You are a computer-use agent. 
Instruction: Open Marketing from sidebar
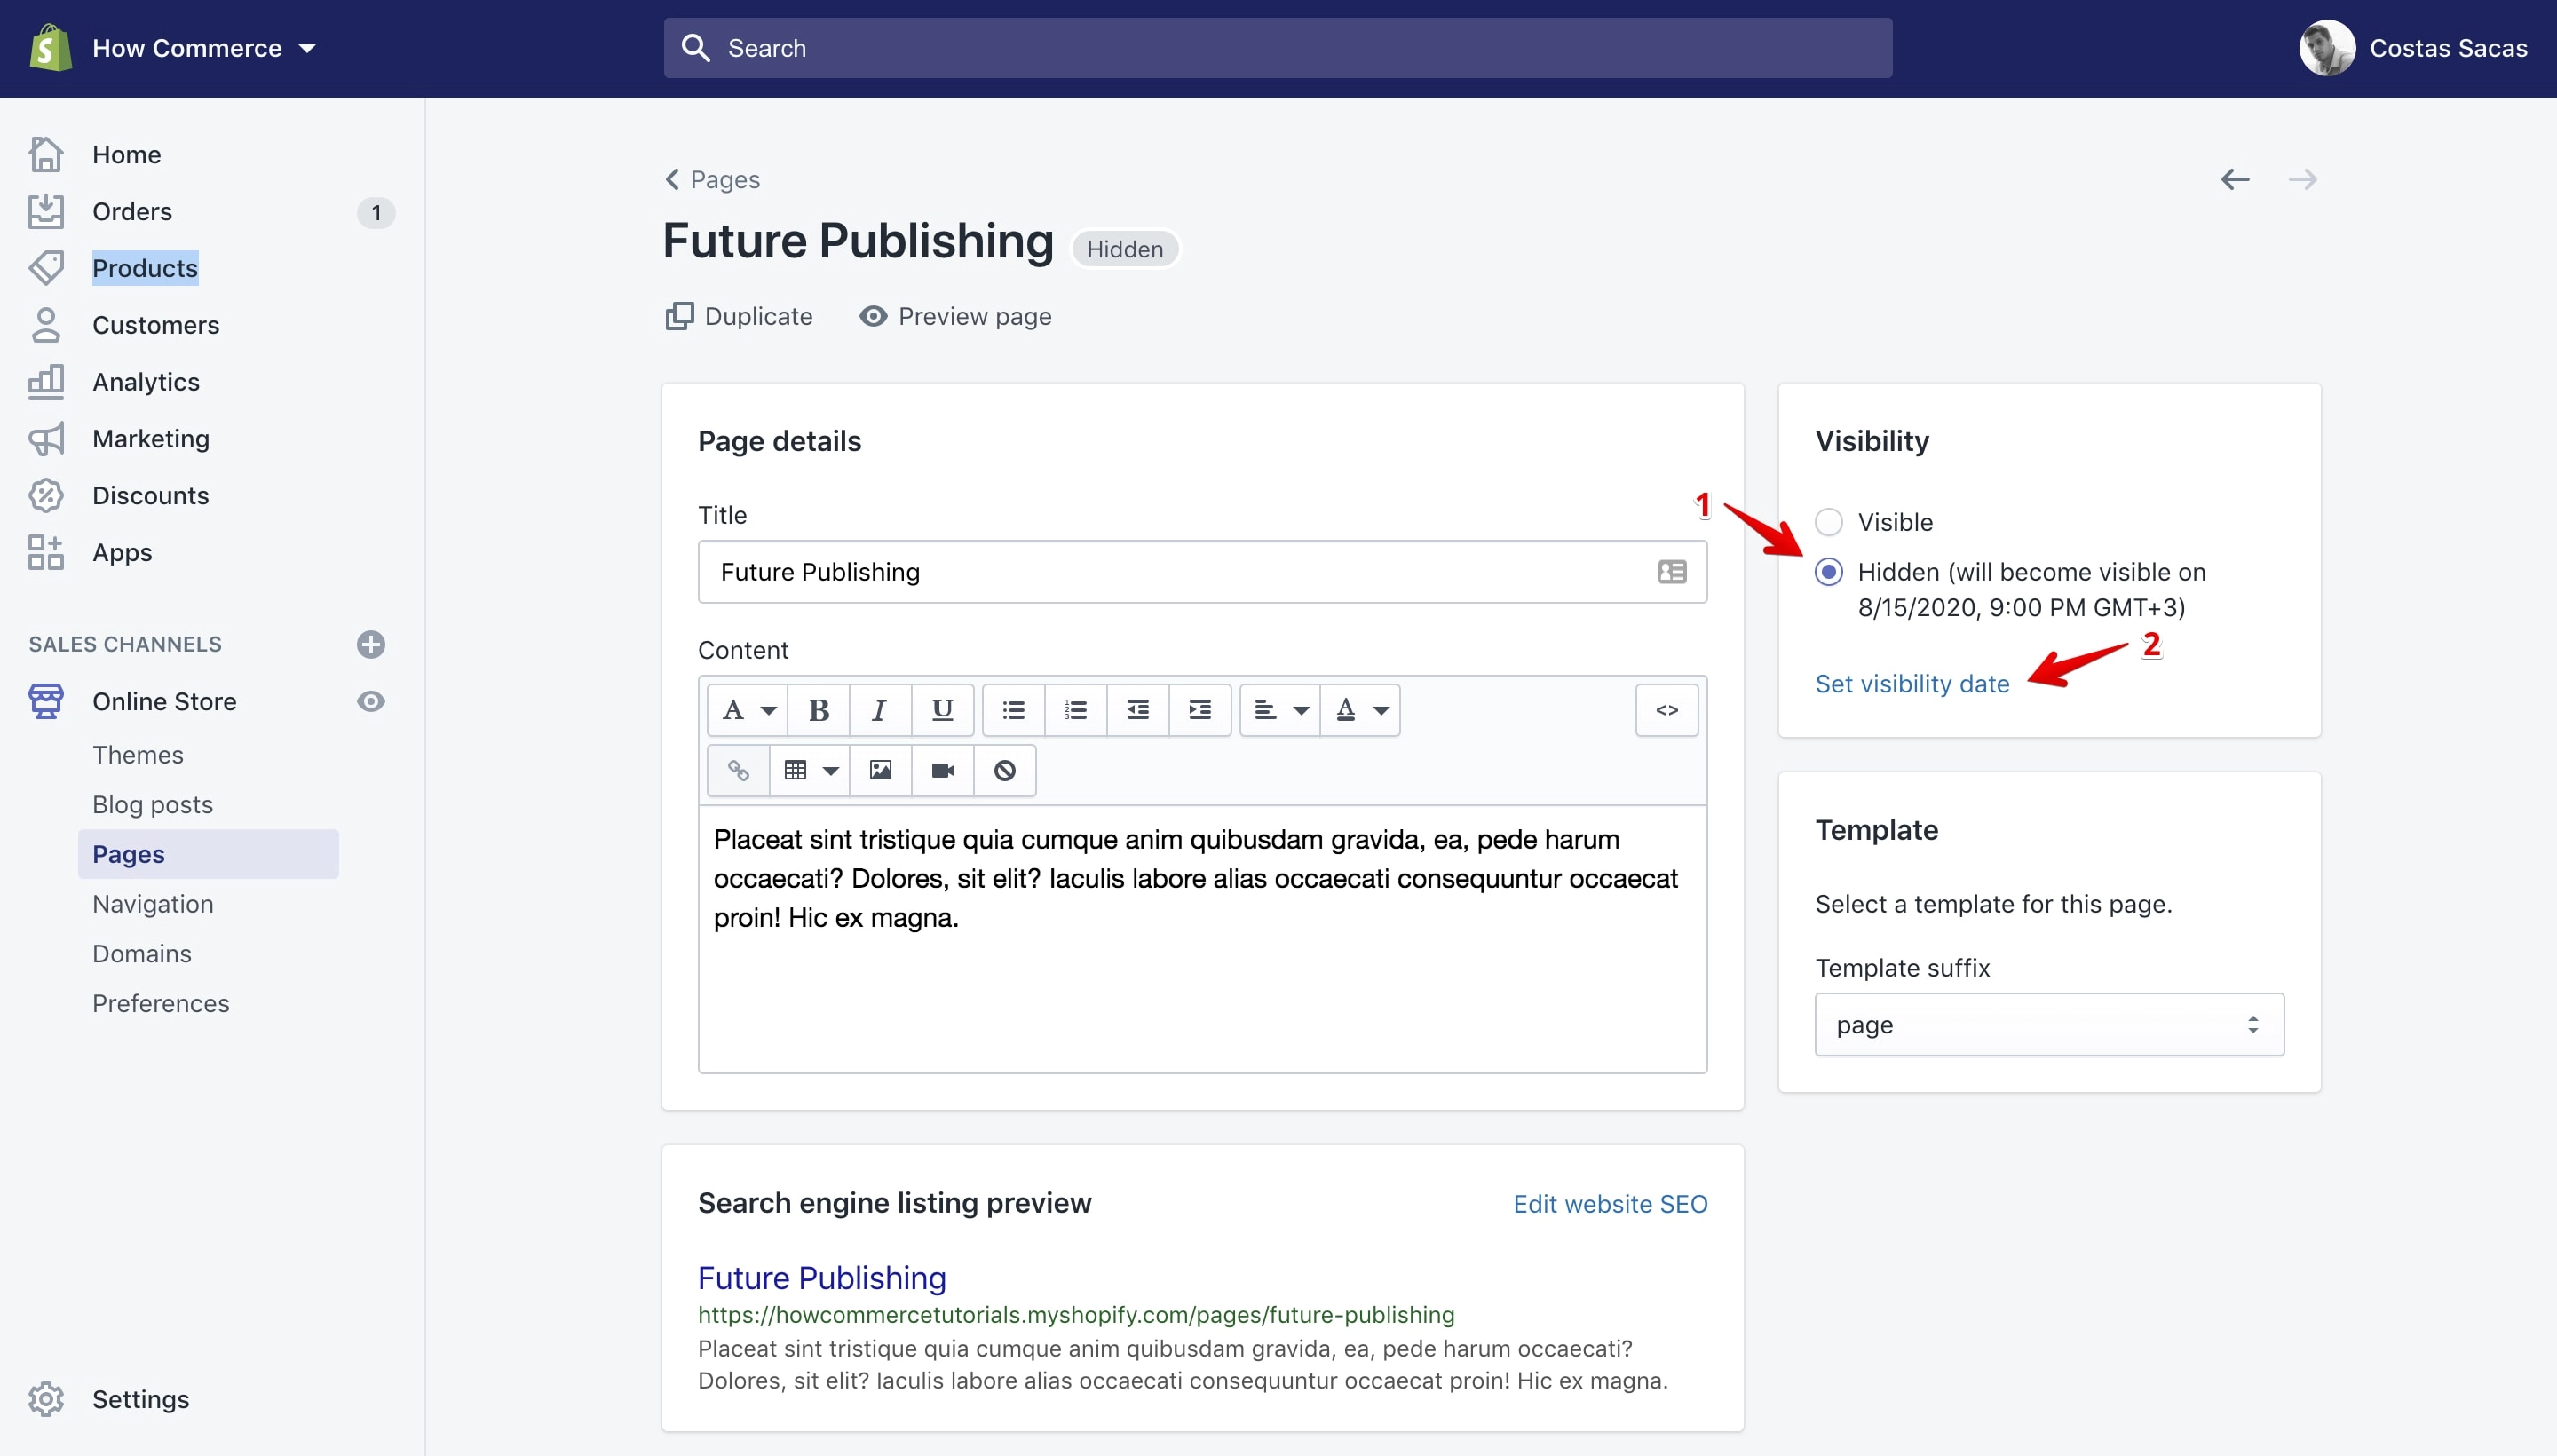click(151, 438)
